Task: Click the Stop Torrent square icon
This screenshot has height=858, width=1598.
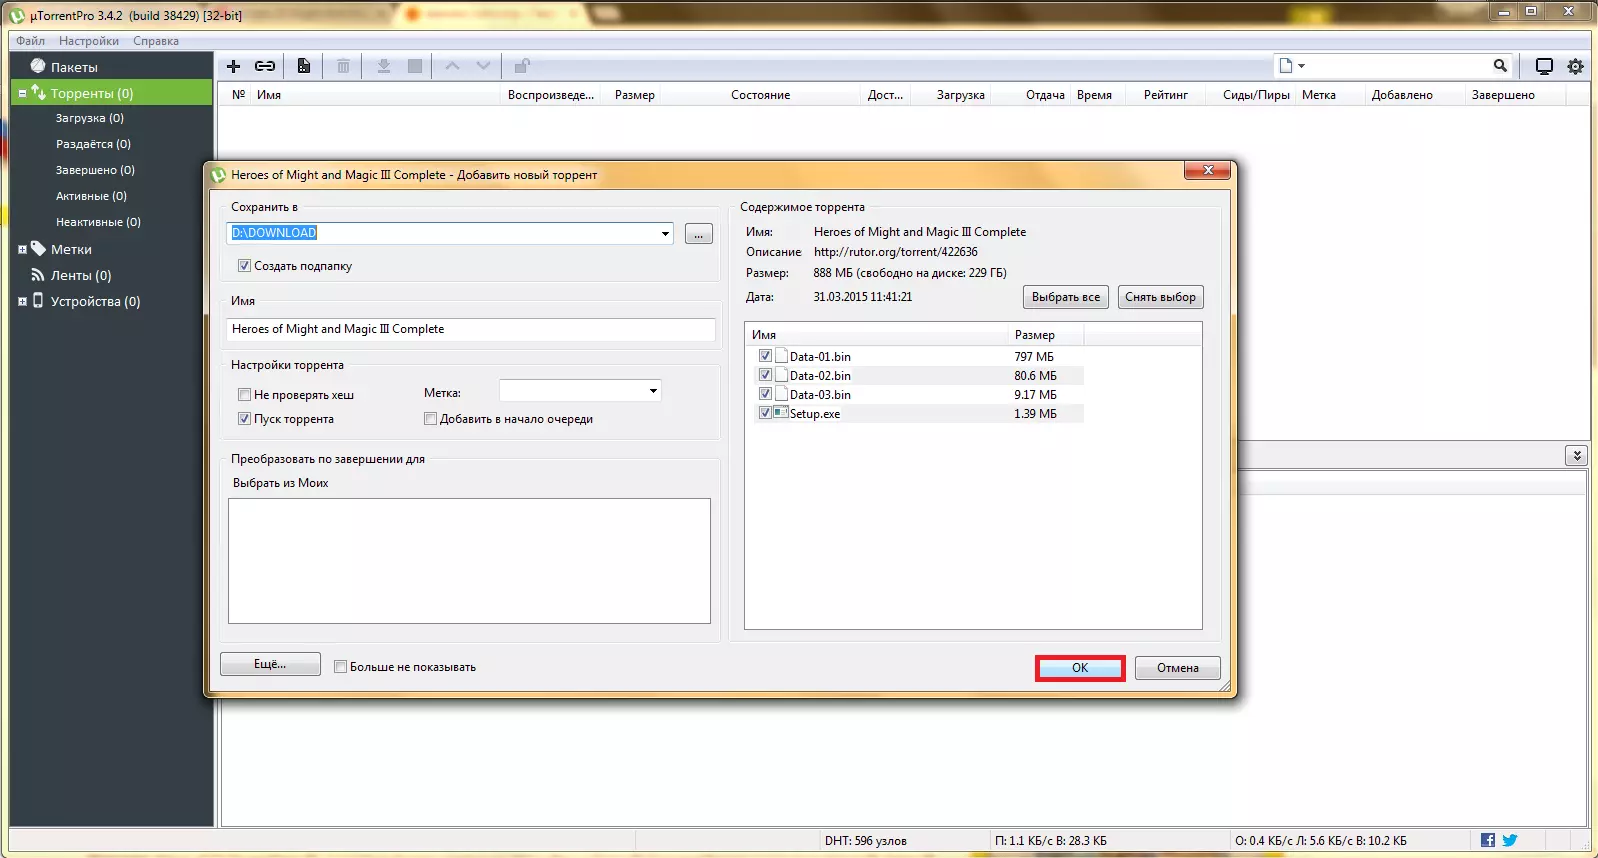Action: pyautogui.click(x=415, y=66)
